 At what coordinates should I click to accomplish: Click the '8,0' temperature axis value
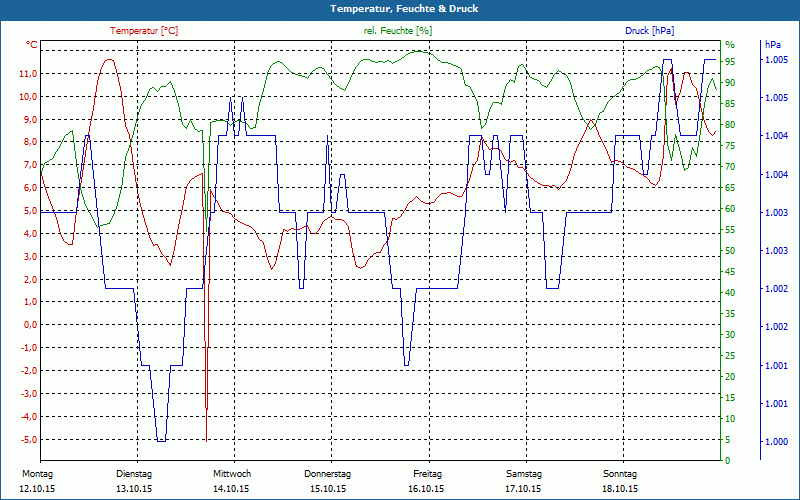point(30,142)
